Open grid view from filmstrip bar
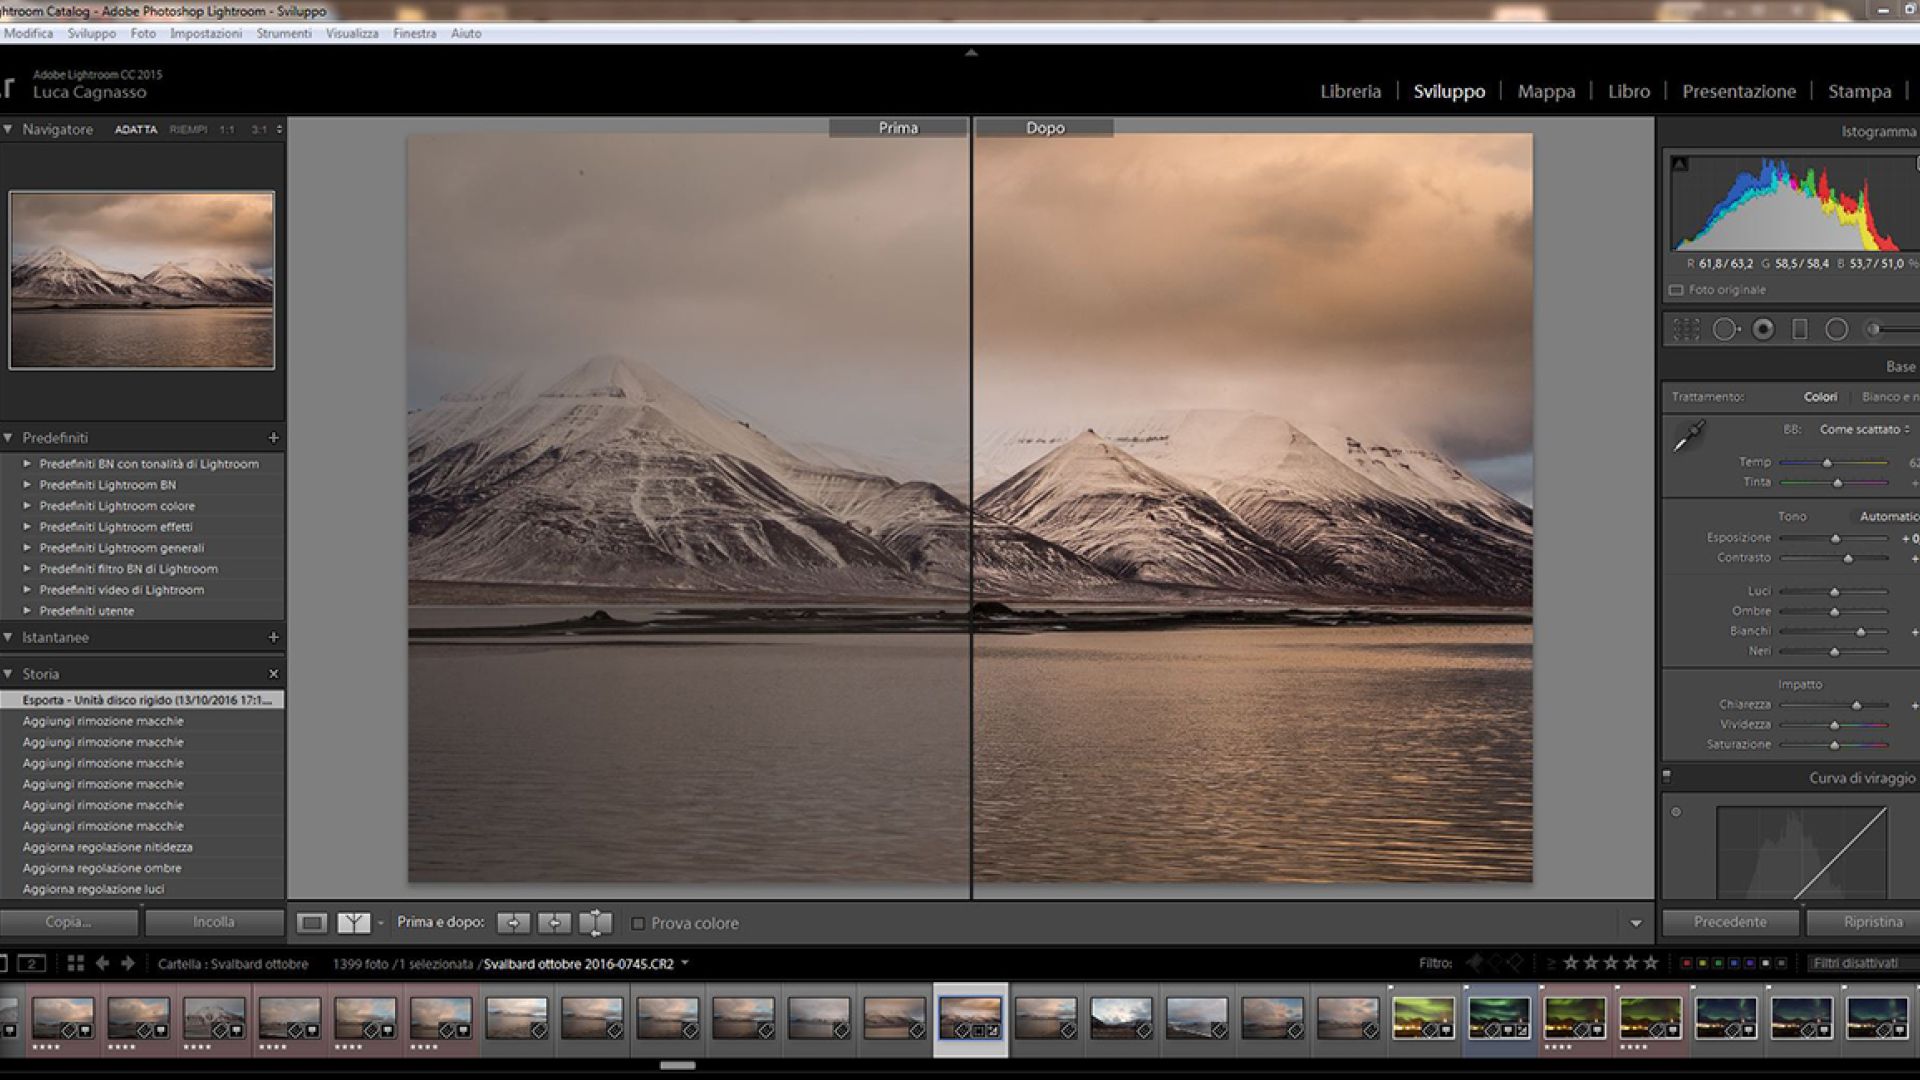Image resolution: width=1920 pixels, height=1080 pixels. [75, 964]
